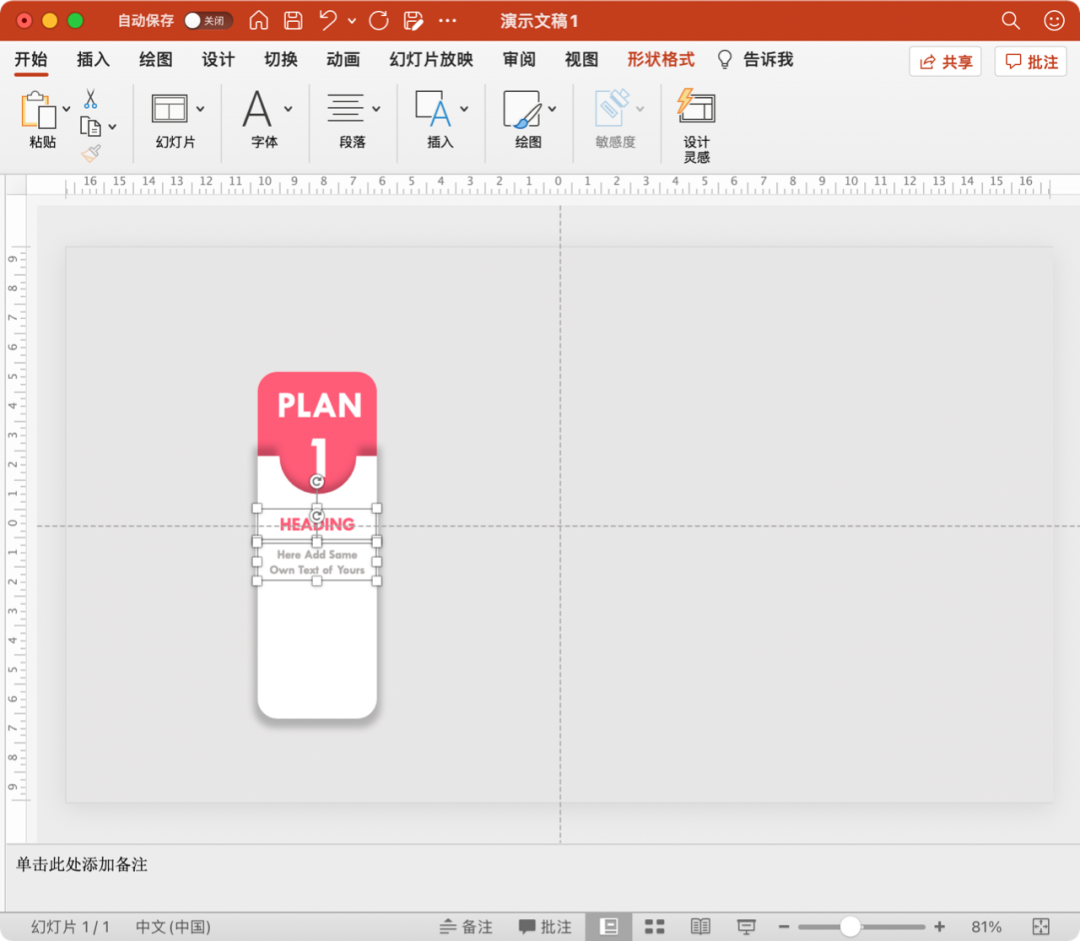This screenshot has height=941, width=1080.
Task: Open the 切换 ribbon tab
Action: (x=281, y=60)
